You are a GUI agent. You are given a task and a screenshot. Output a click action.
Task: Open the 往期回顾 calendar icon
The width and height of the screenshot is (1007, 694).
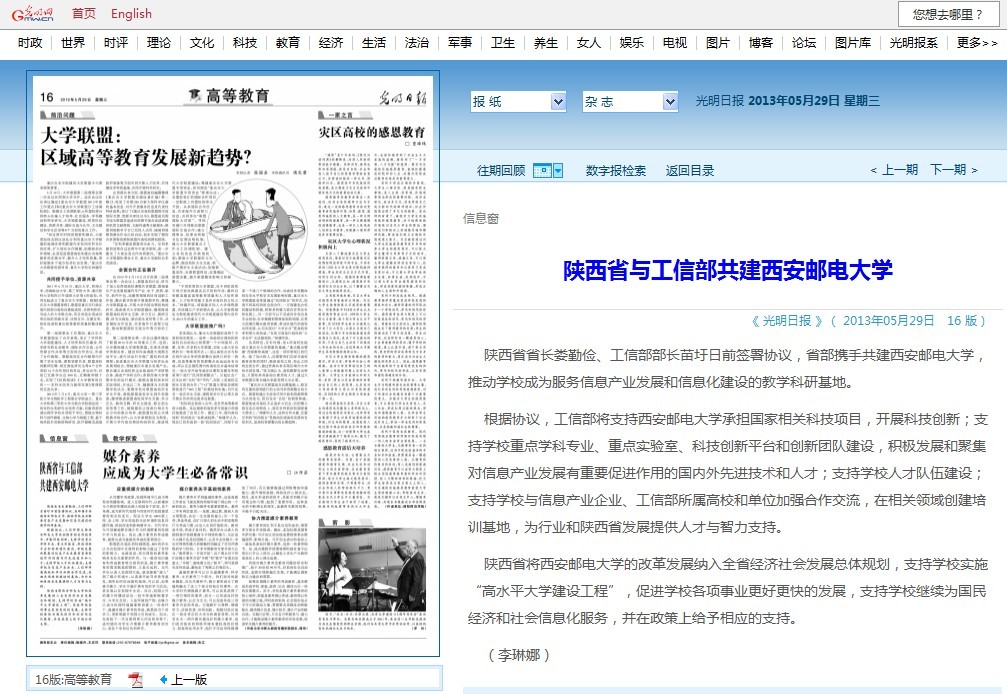pyautogui.click(x=541, y=171)
